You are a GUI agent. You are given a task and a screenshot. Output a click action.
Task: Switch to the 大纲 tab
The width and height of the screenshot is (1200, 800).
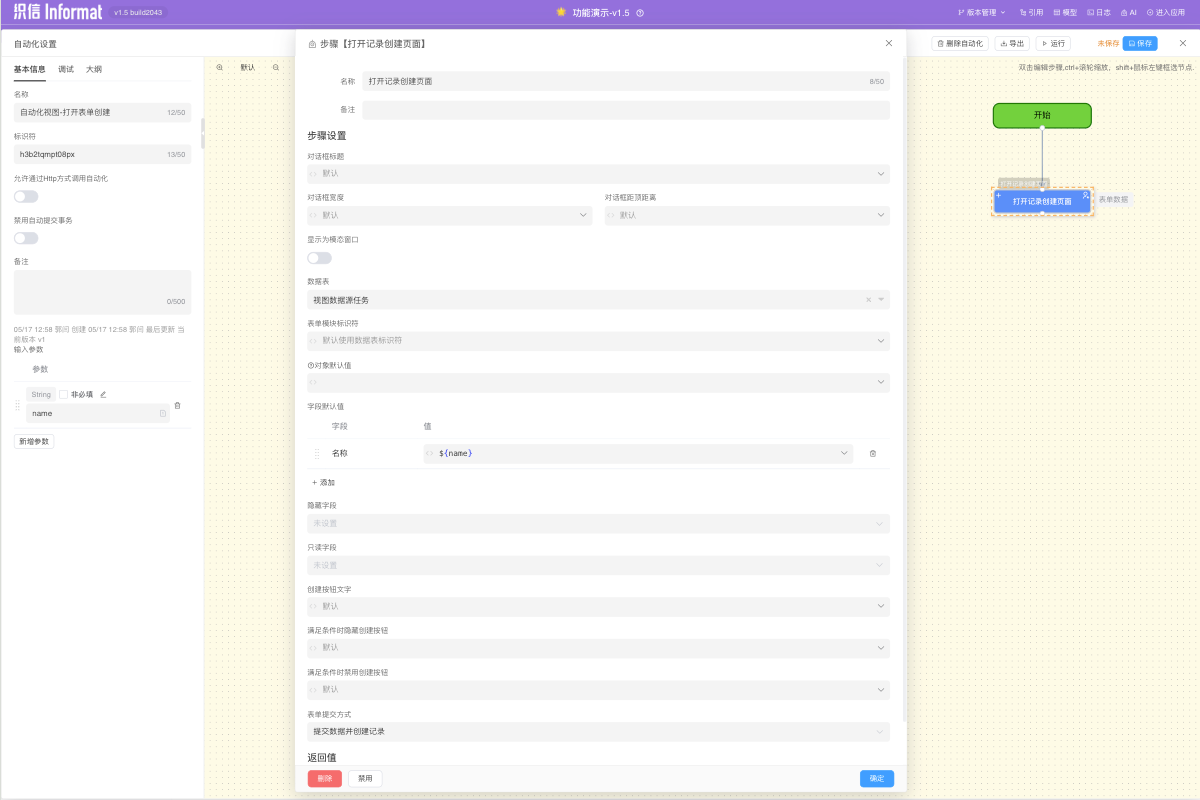[93, 69]
